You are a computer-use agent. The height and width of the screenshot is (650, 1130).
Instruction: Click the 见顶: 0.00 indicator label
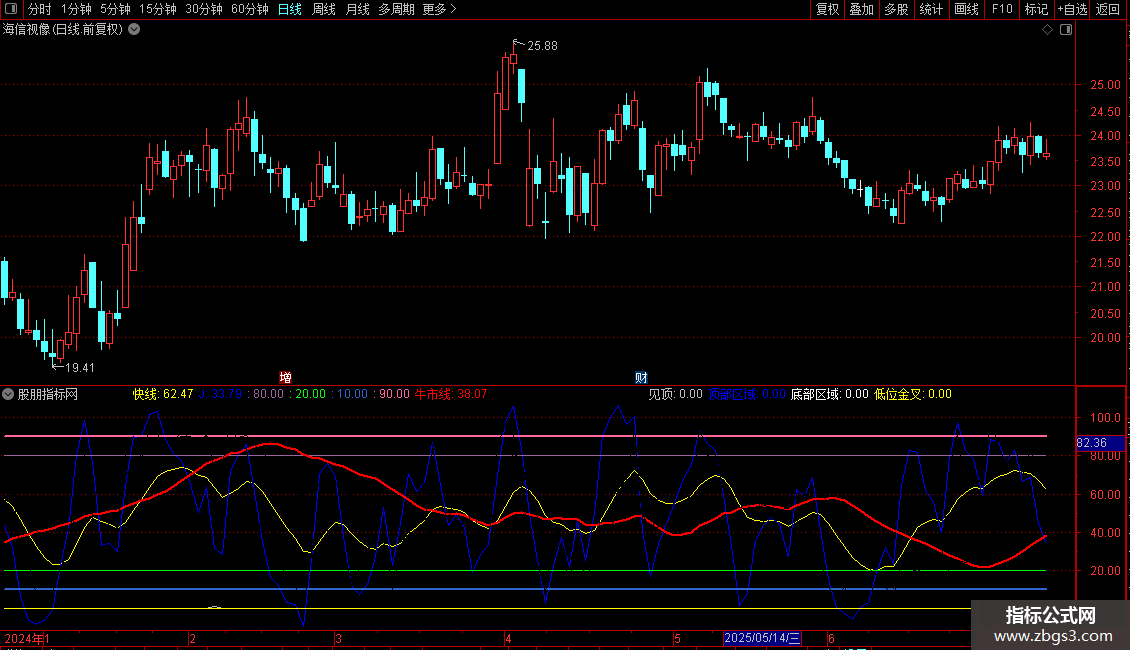tap(675, 394)
